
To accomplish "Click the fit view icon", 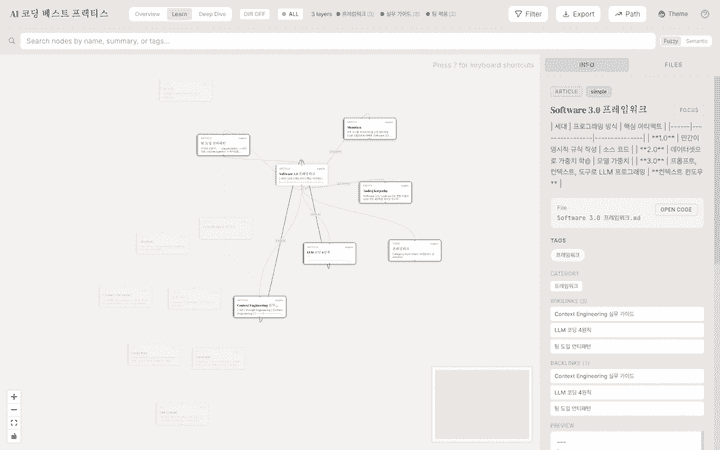I will click(14, 423).
